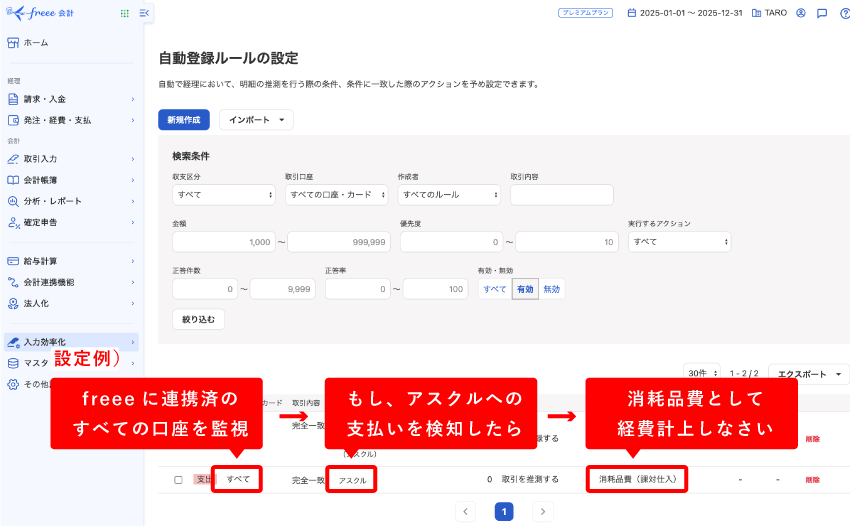Go to the next page arrow
The height and width of the screenshot is (526, 850).
point(543,512)
